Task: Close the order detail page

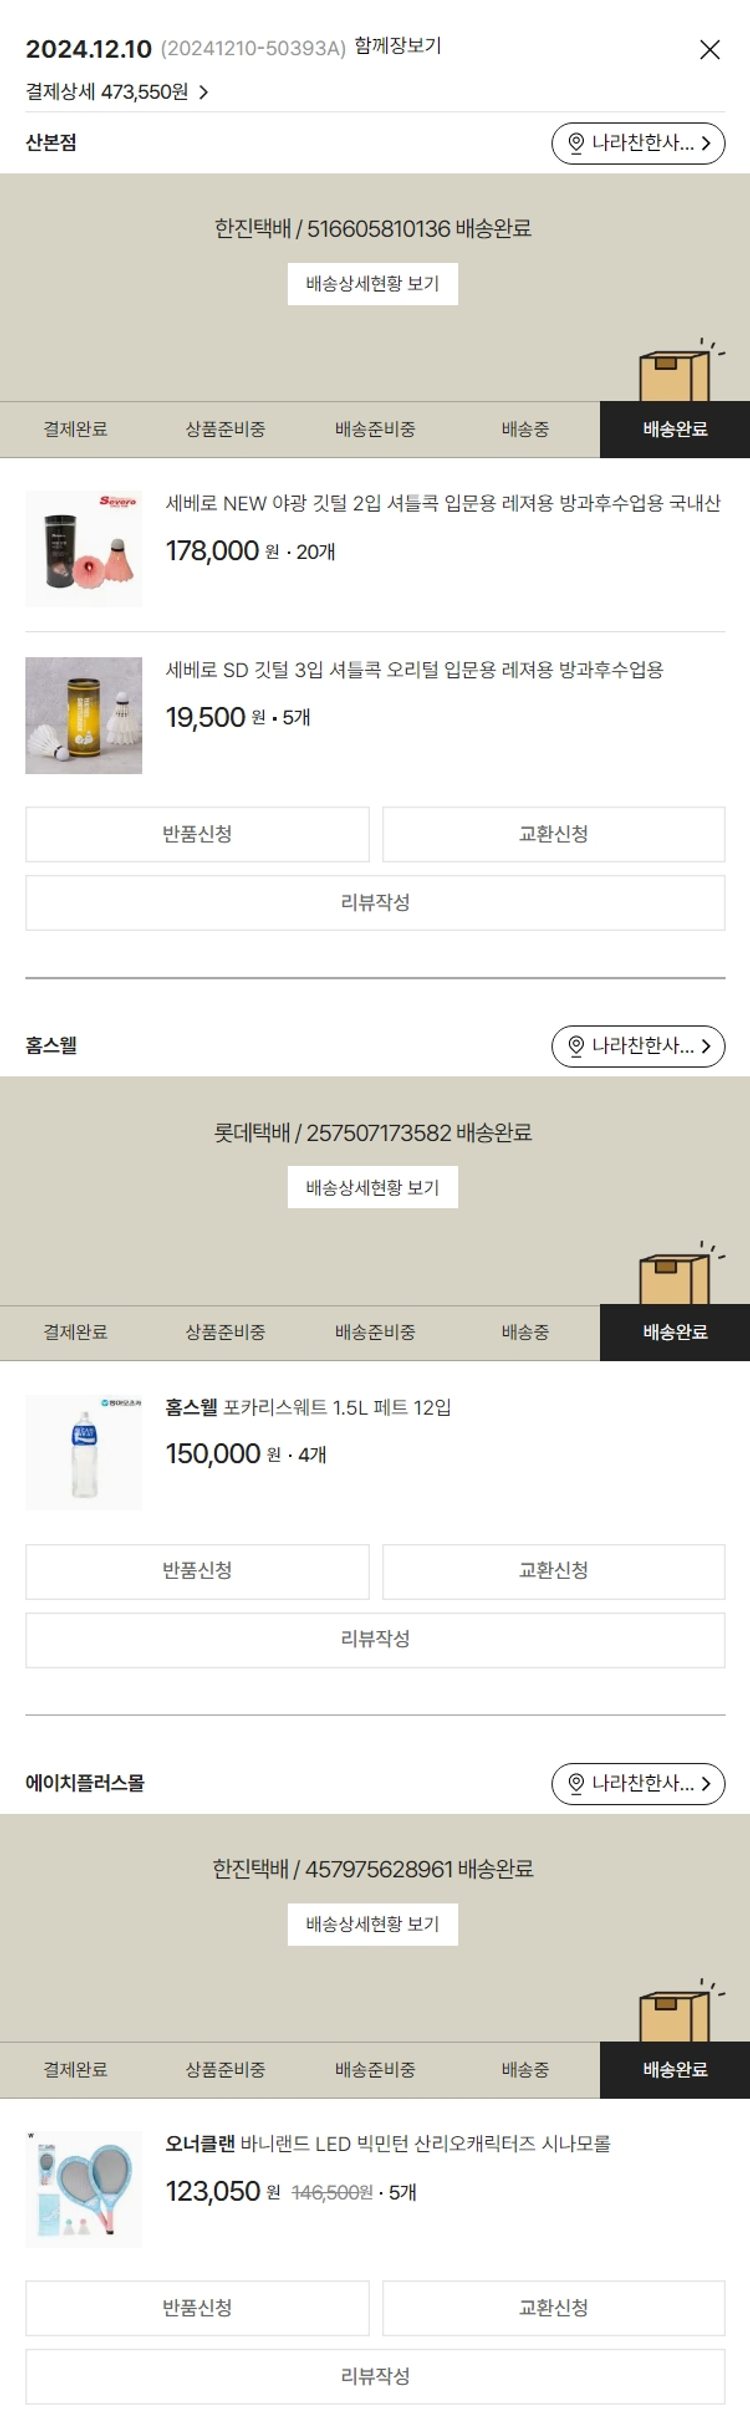Action: click(709, 50)
